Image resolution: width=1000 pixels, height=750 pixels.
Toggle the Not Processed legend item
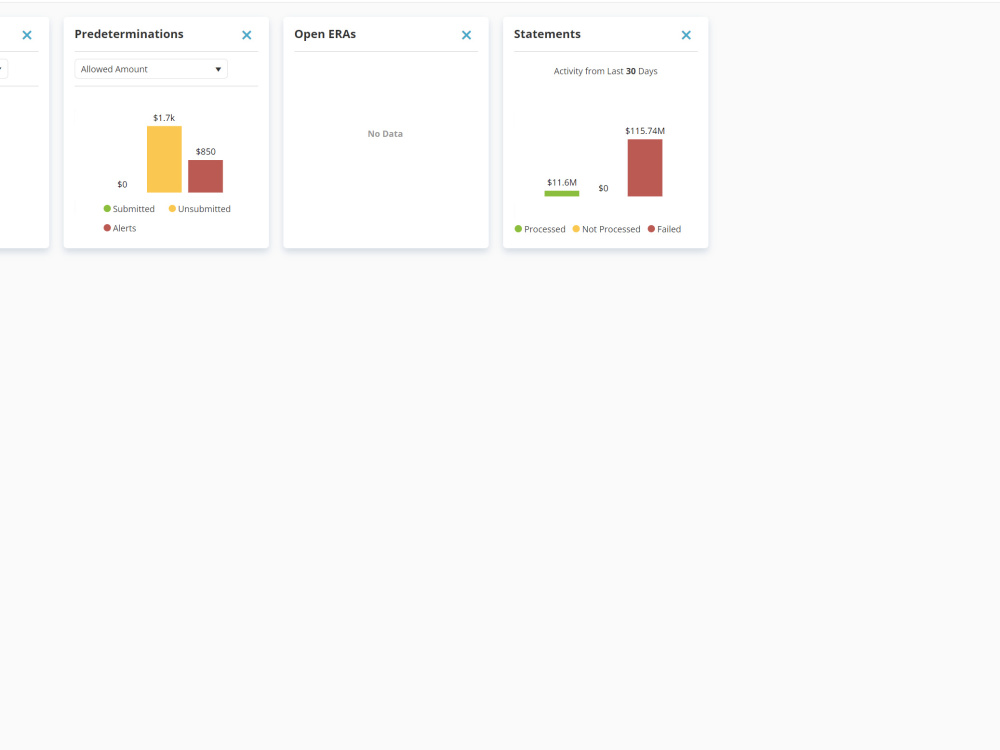[606, 229]
